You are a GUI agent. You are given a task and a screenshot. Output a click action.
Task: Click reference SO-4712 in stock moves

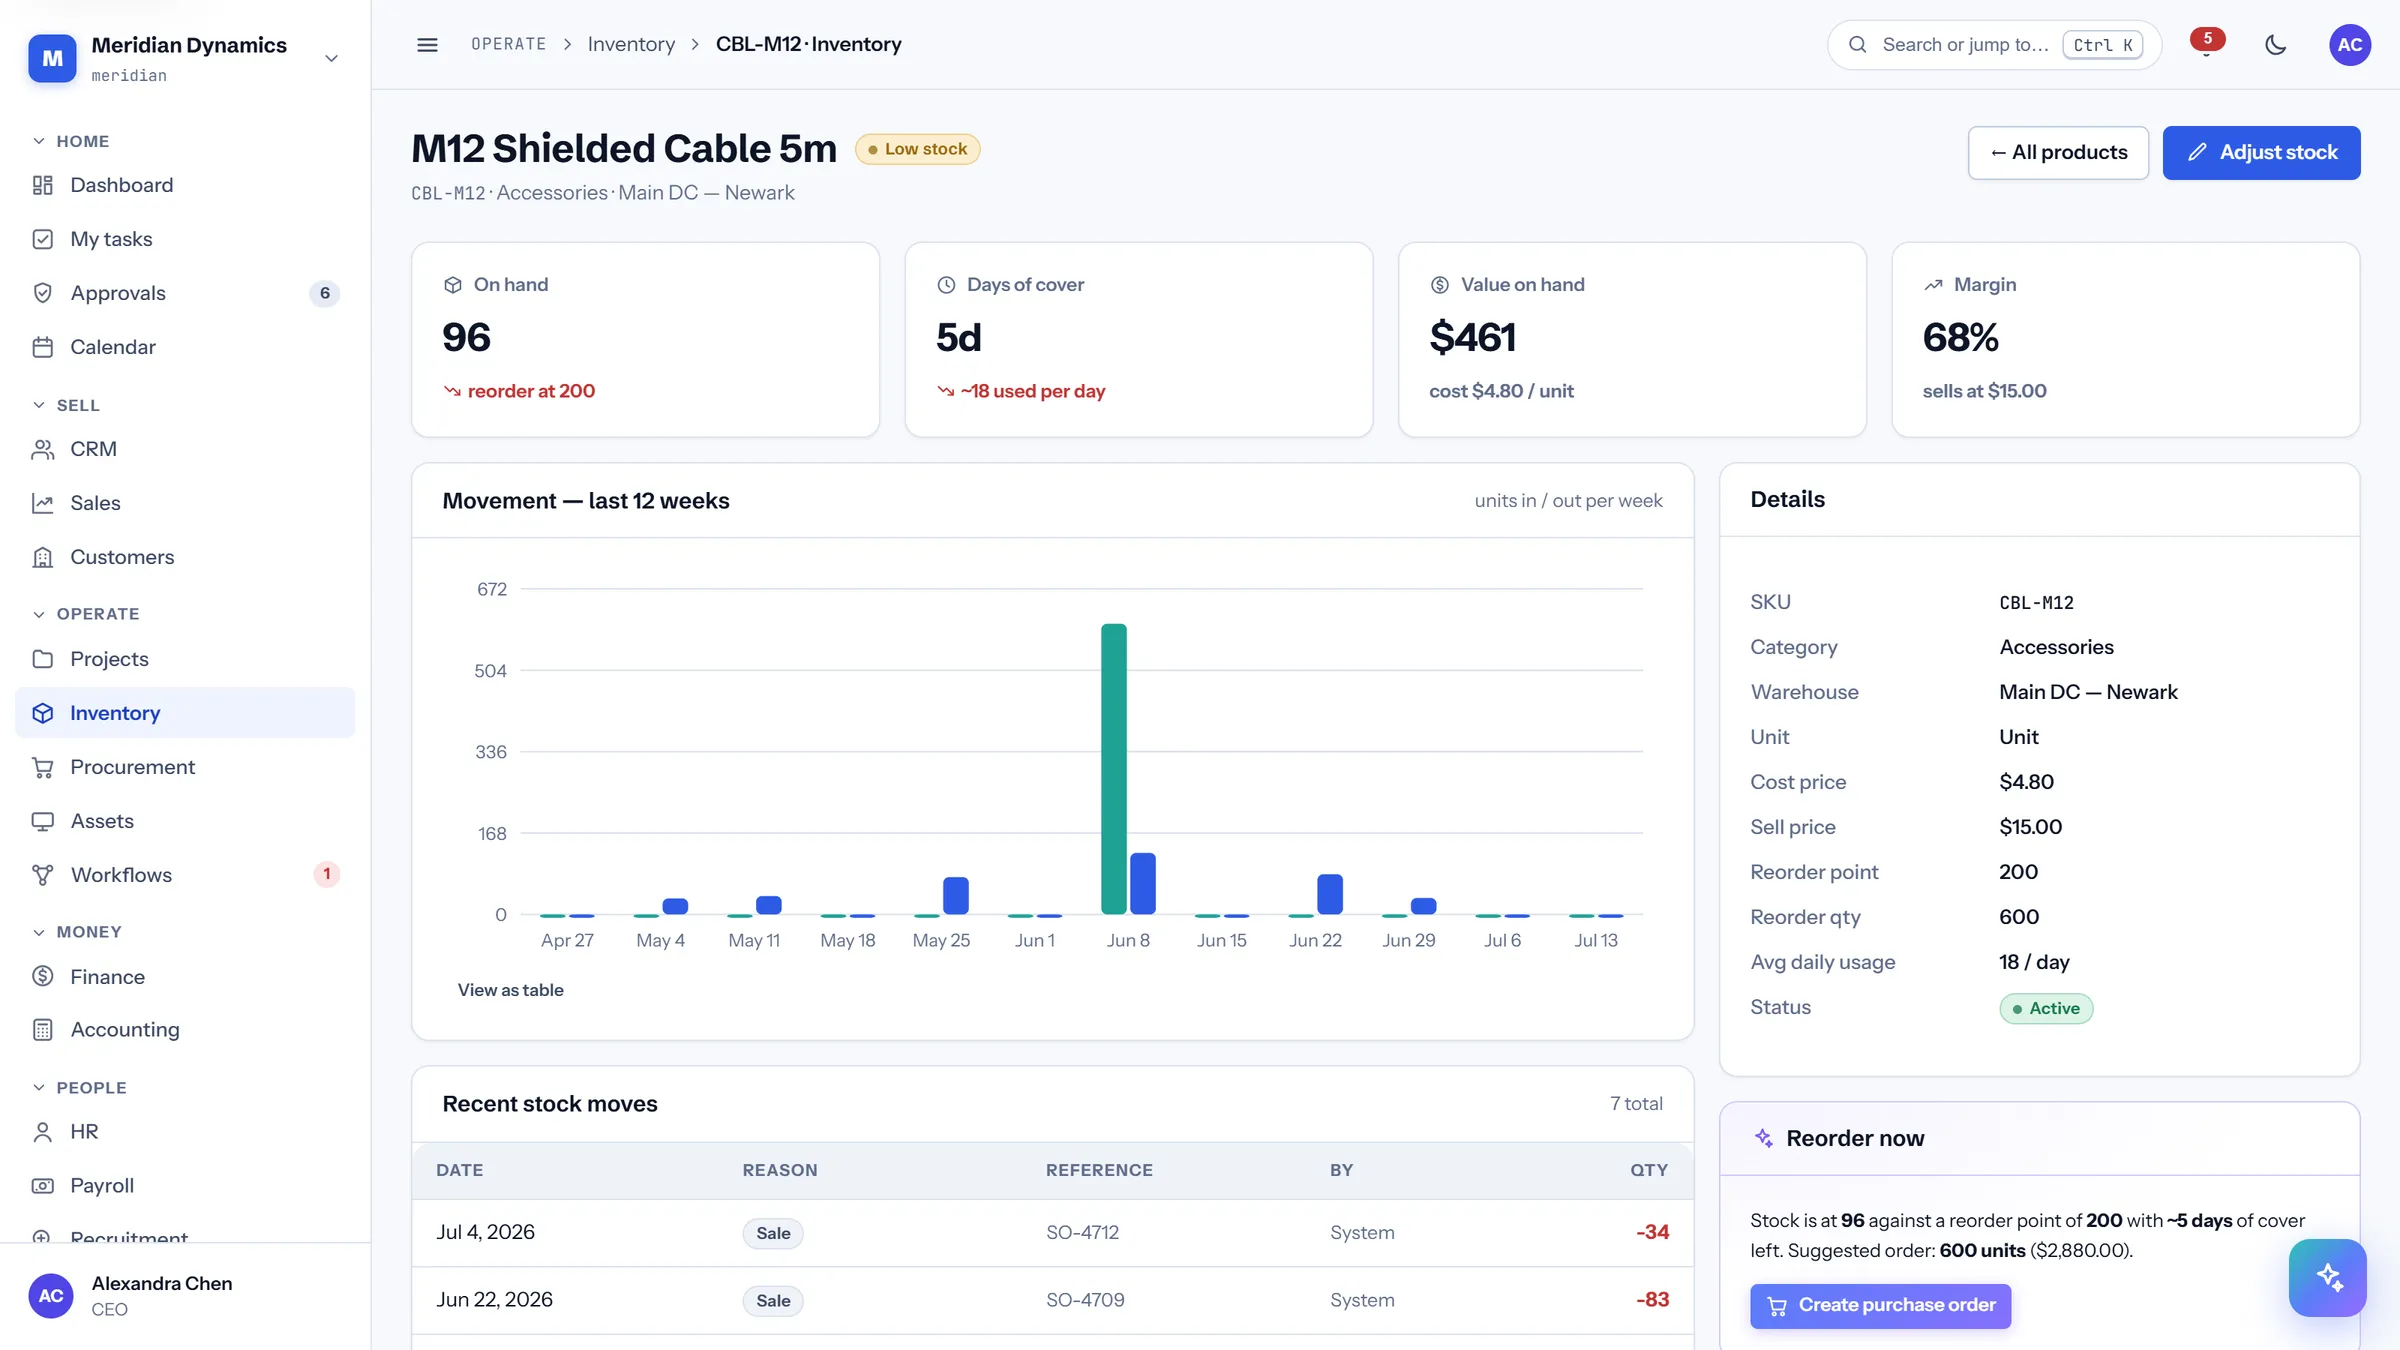(1082, 1233)
